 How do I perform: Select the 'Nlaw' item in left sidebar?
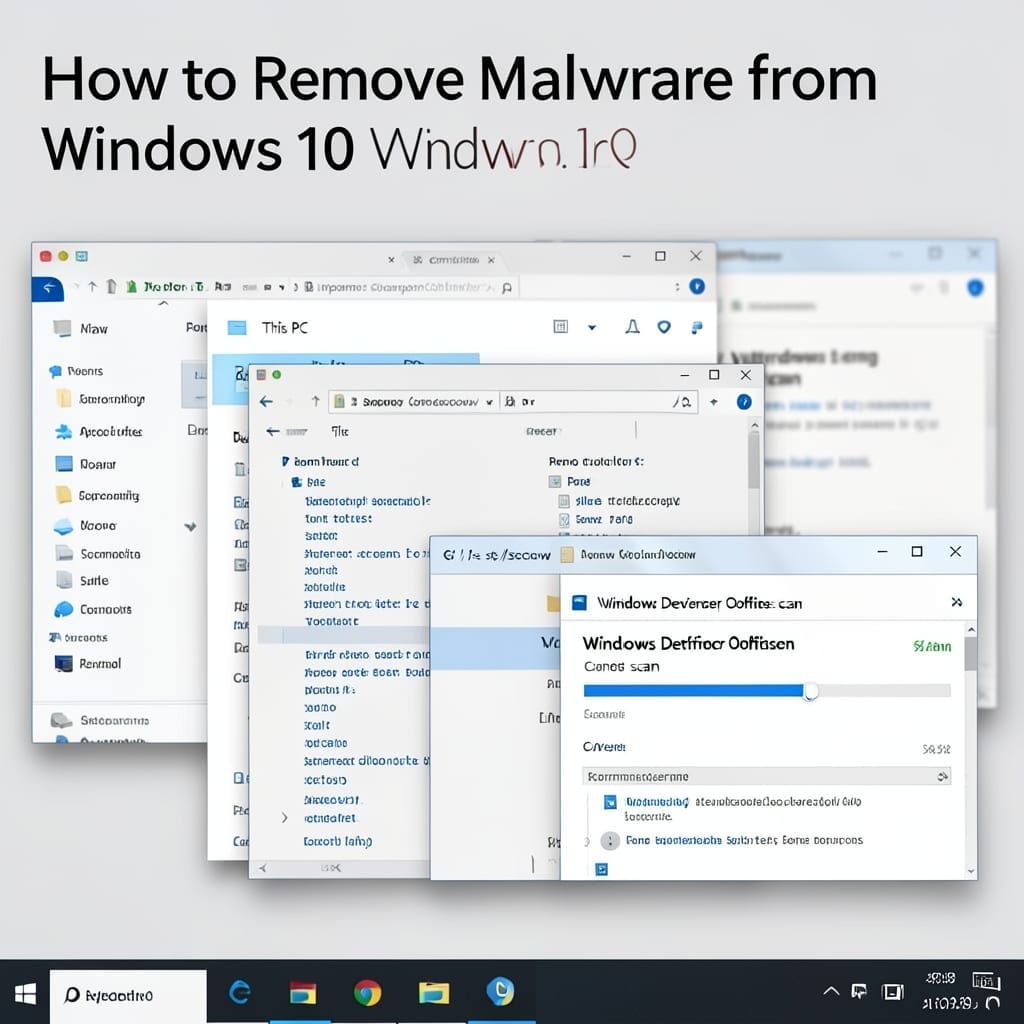(x=81, y=328)
